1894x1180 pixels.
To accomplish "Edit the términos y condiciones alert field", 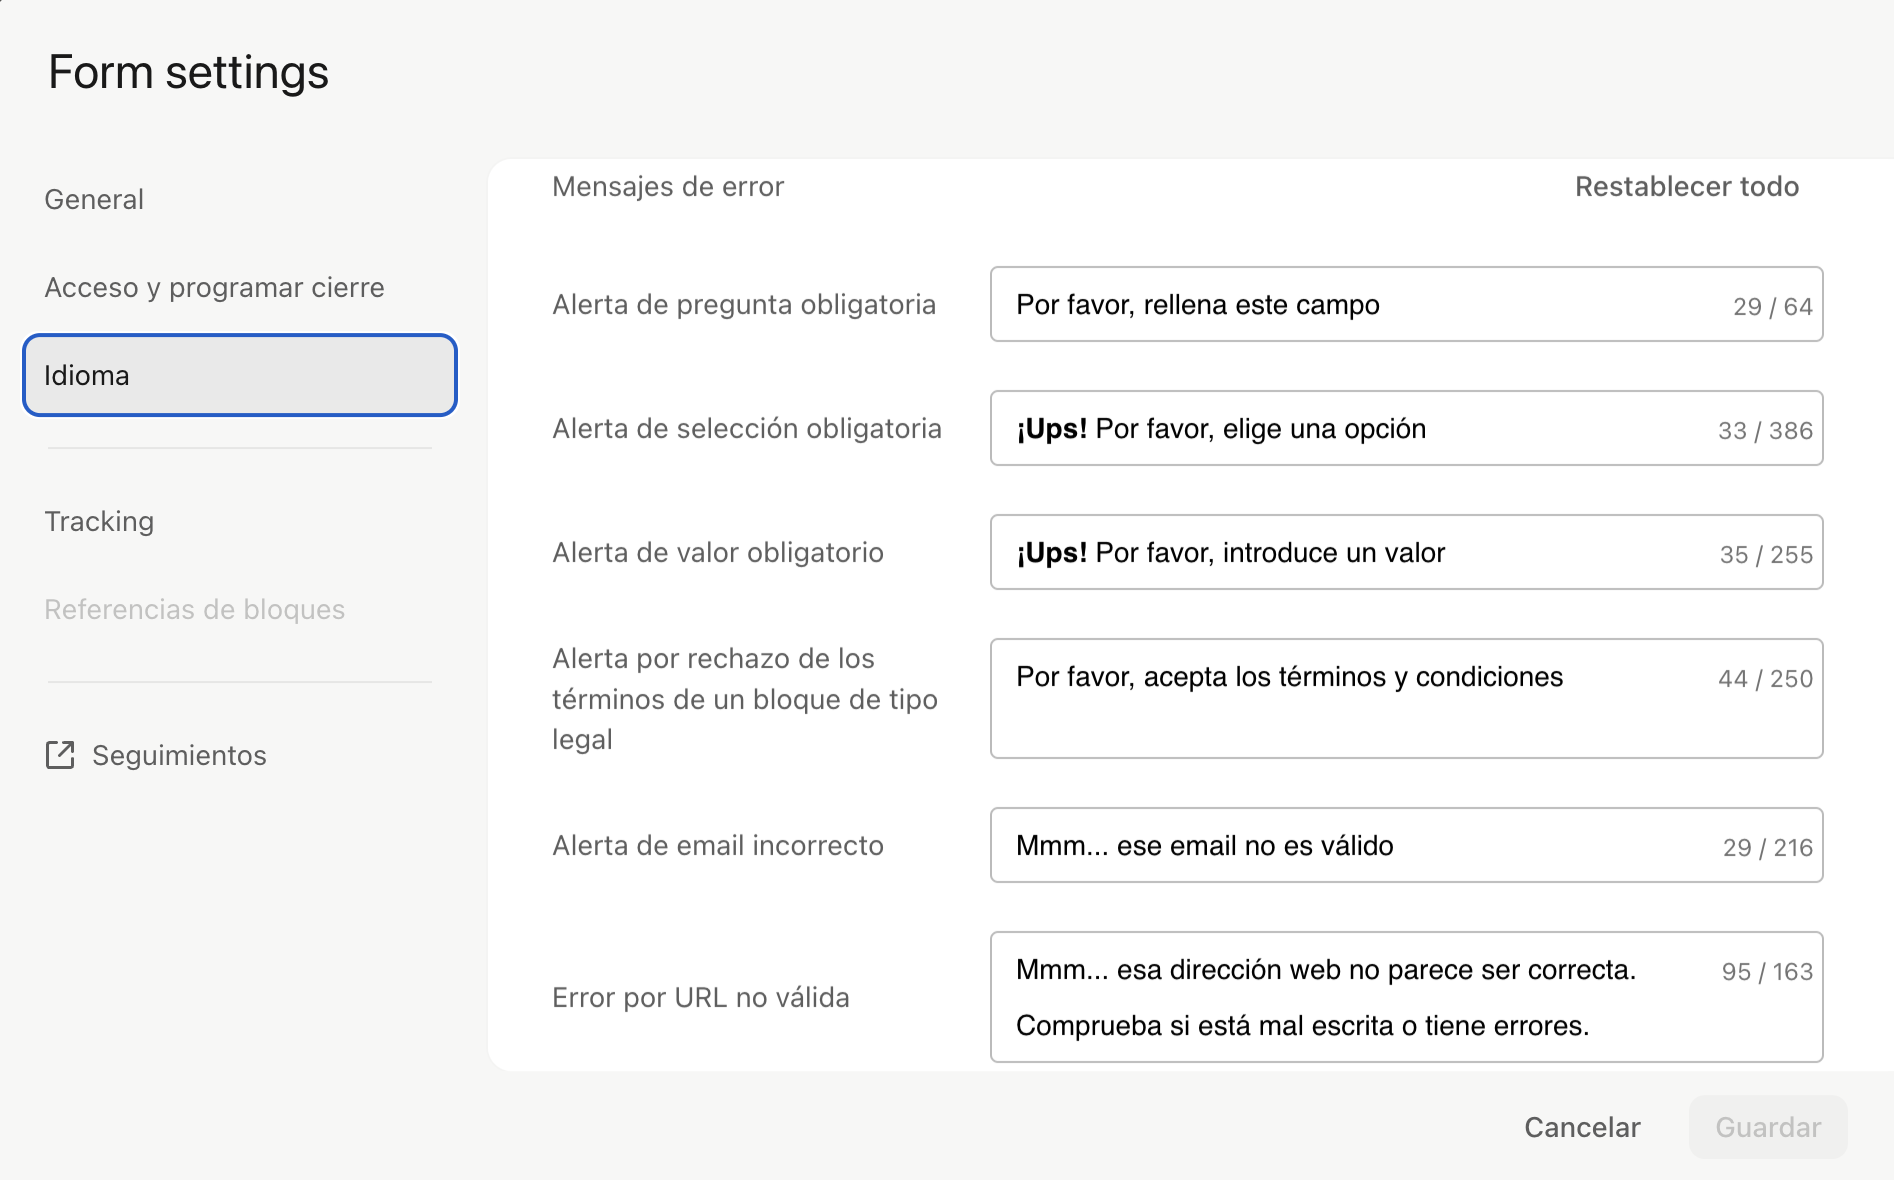I will (1406, 698).
